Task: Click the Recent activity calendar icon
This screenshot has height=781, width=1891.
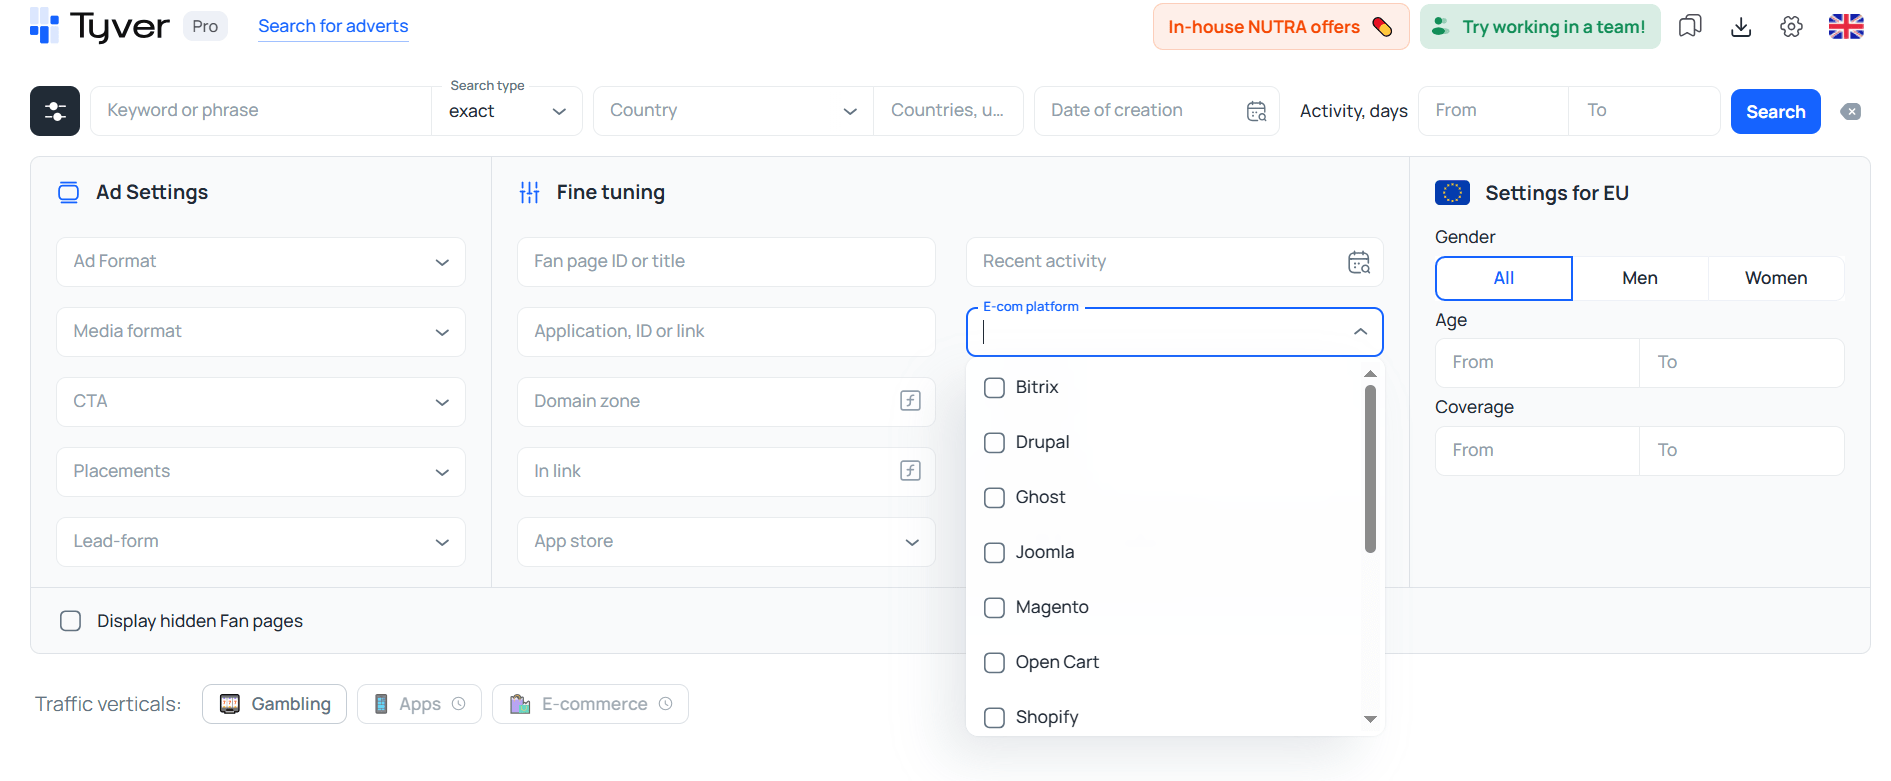Action: point(1359,262)
